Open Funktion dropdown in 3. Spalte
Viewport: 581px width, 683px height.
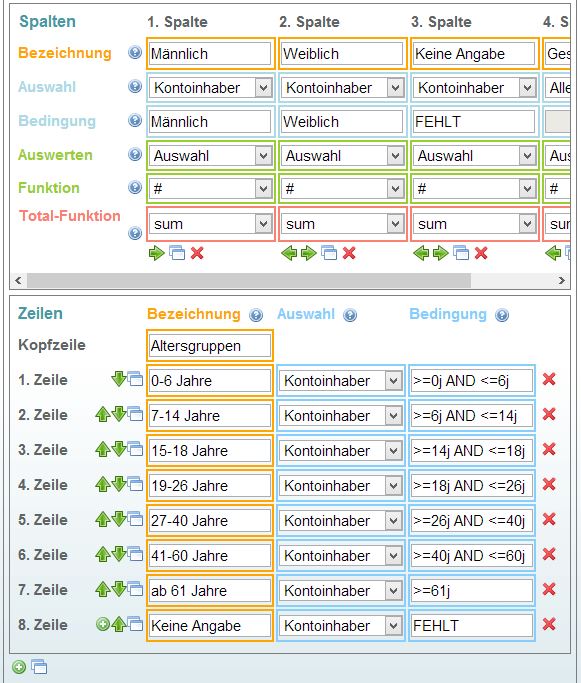tap(475, 189)
